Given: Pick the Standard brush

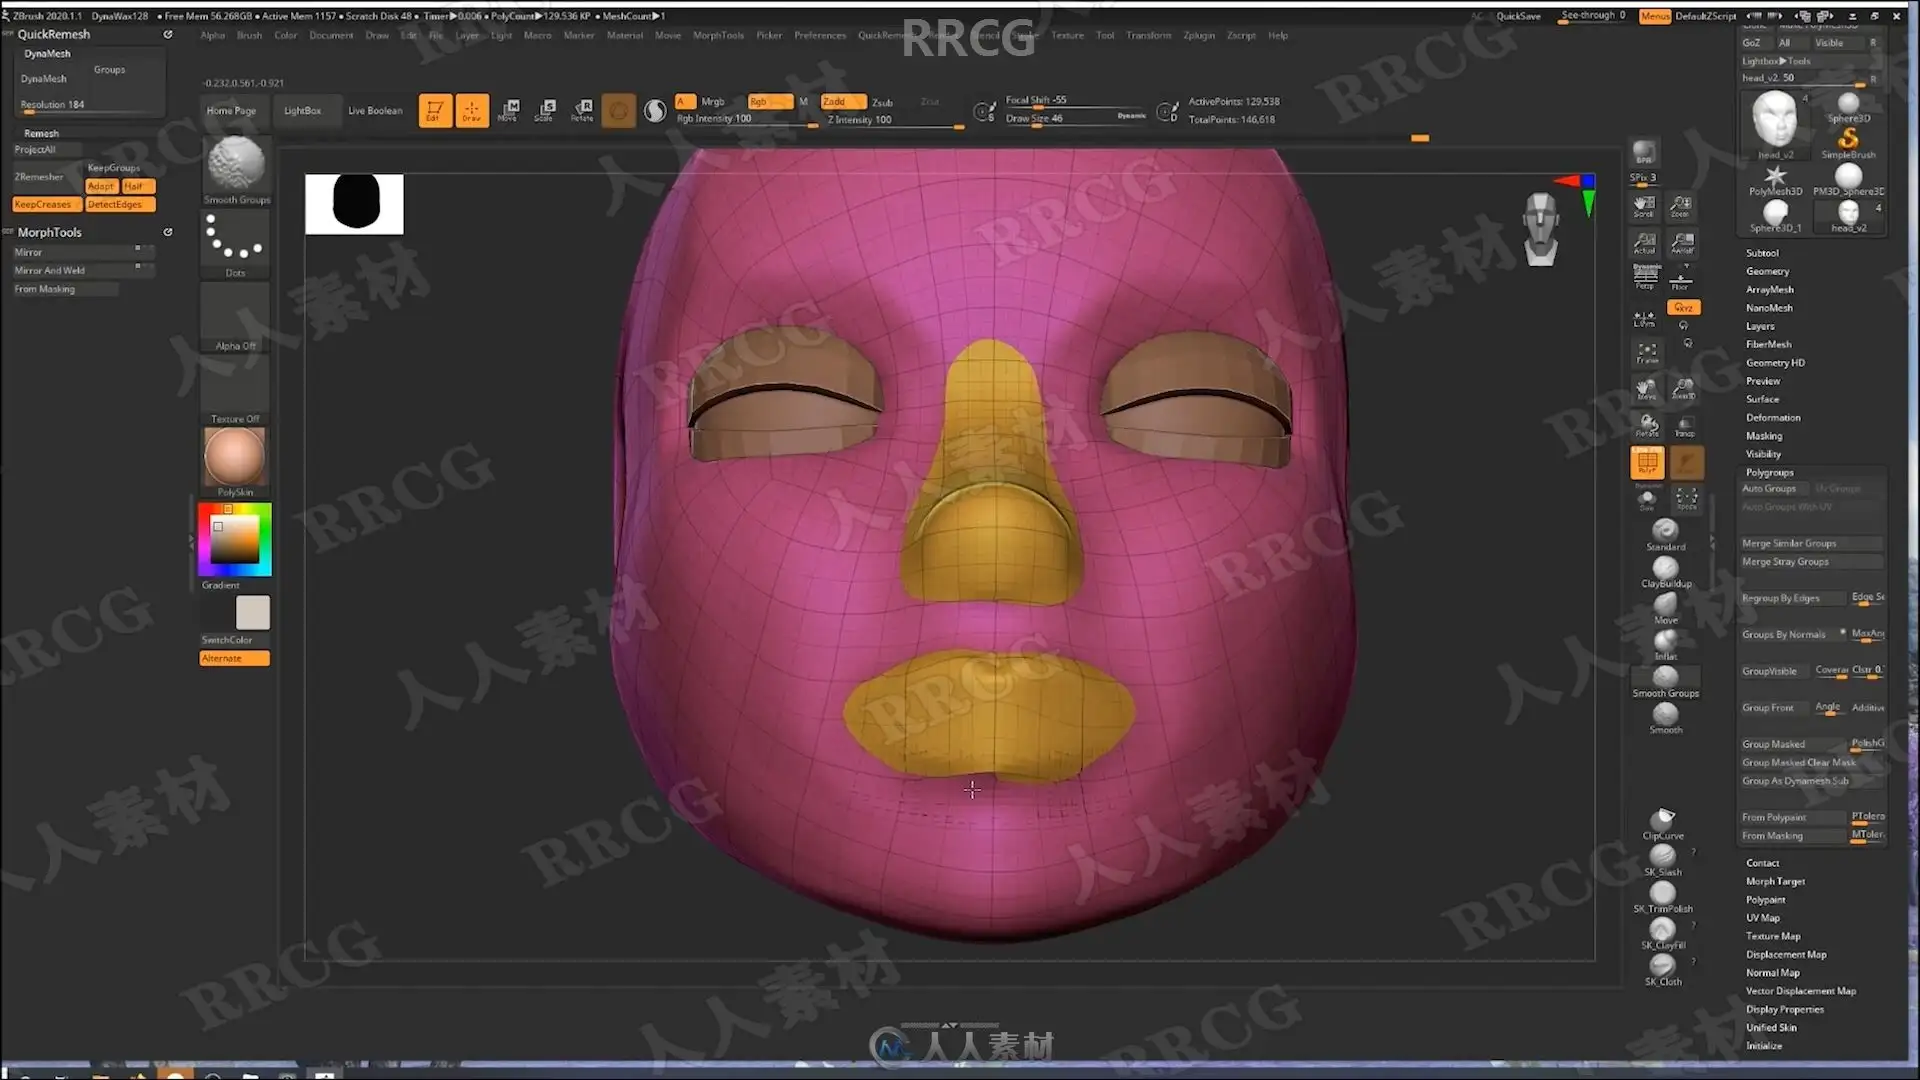Looking at the screenshot, I should [x=1666, y=535].
